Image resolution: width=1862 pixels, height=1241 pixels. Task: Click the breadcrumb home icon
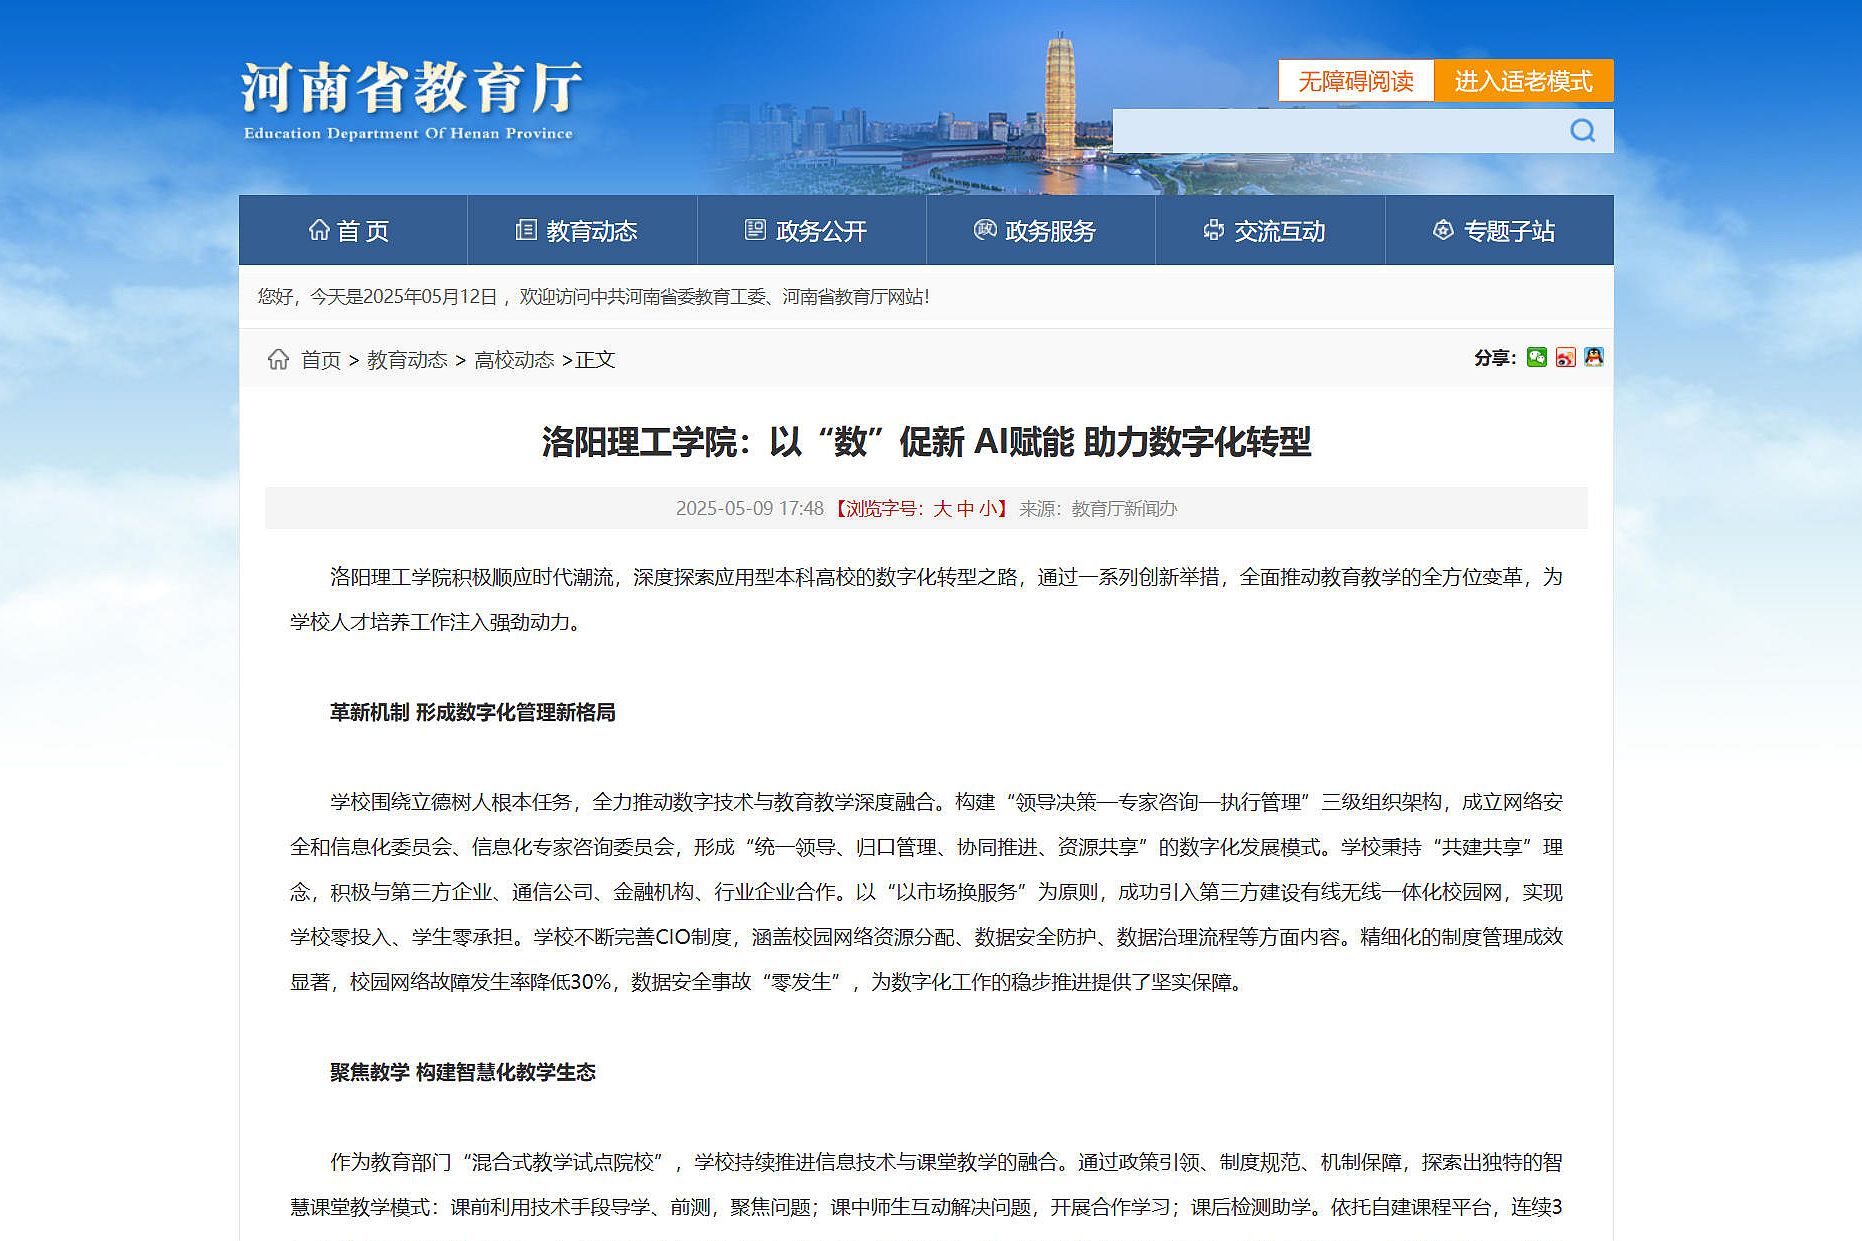pos(278,359)
